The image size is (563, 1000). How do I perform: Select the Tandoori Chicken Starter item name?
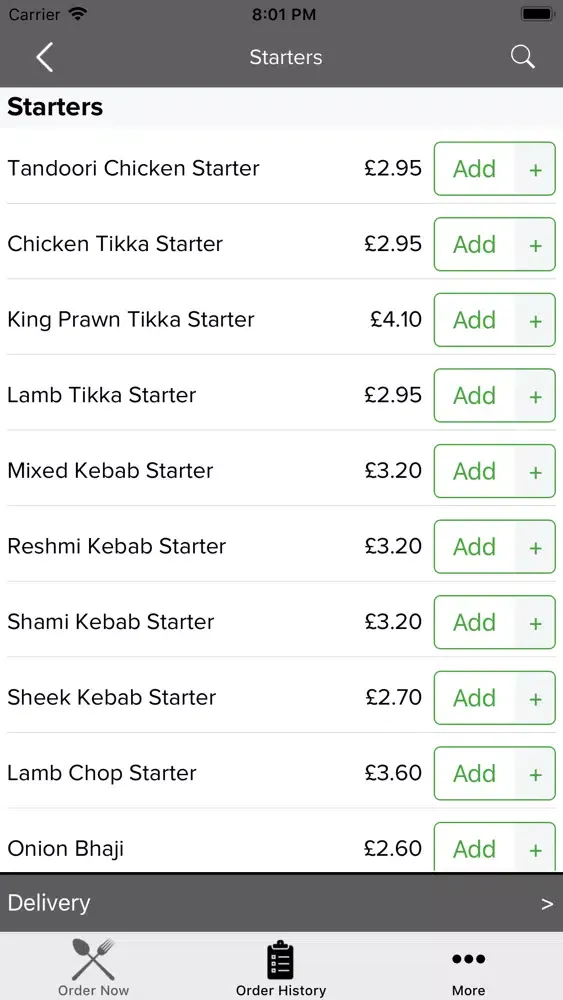133,168
